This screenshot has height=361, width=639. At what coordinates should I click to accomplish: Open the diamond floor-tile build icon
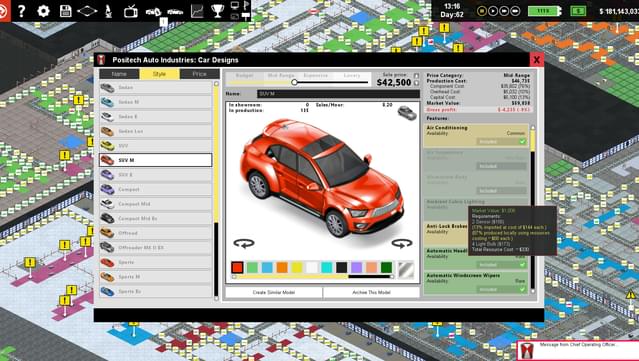coord(87,11)
